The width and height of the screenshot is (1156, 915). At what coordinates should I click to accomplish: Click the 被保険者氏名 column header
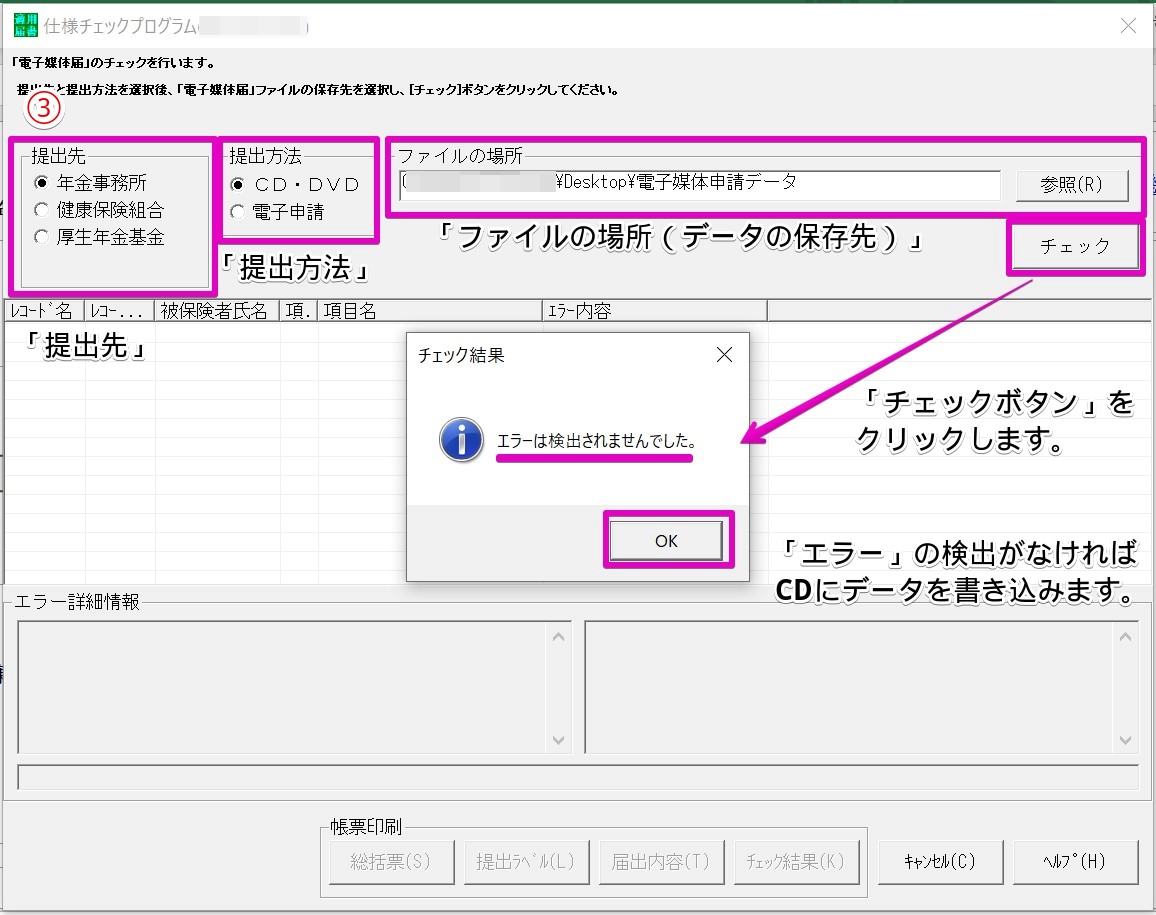click(215, 311)
